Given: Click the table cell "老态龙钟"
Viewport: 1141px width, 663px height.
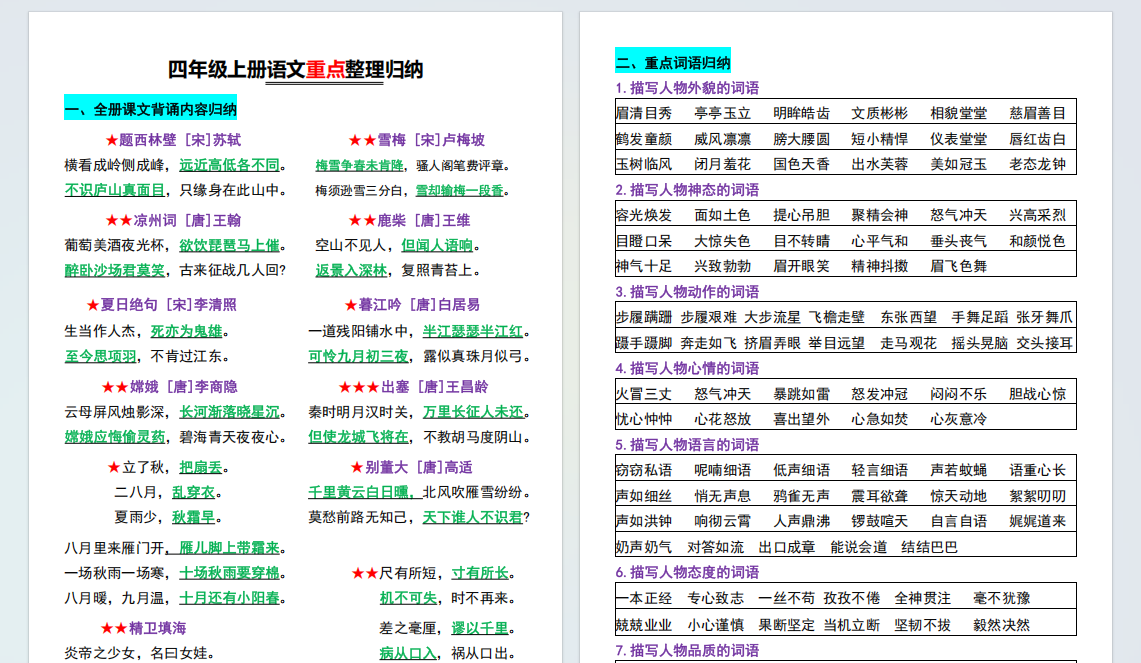Looking at the screenshot, I should point(1038,164).
